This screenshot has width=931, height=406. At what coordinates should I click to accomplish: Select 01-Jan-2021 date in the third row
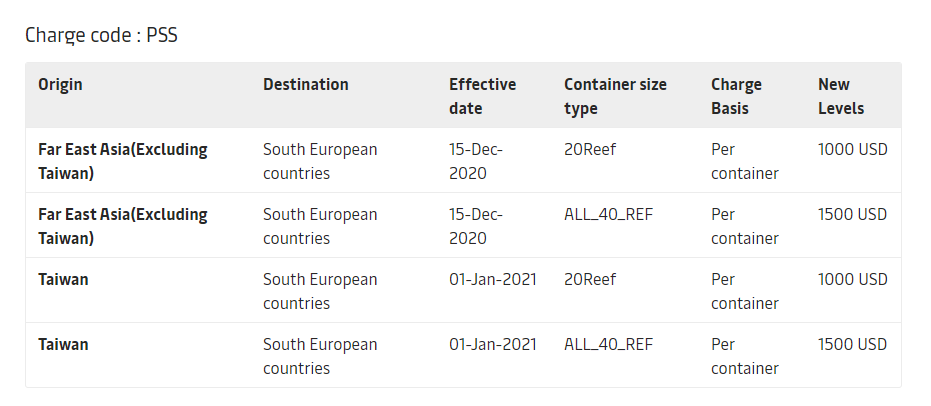pos(493,280)
